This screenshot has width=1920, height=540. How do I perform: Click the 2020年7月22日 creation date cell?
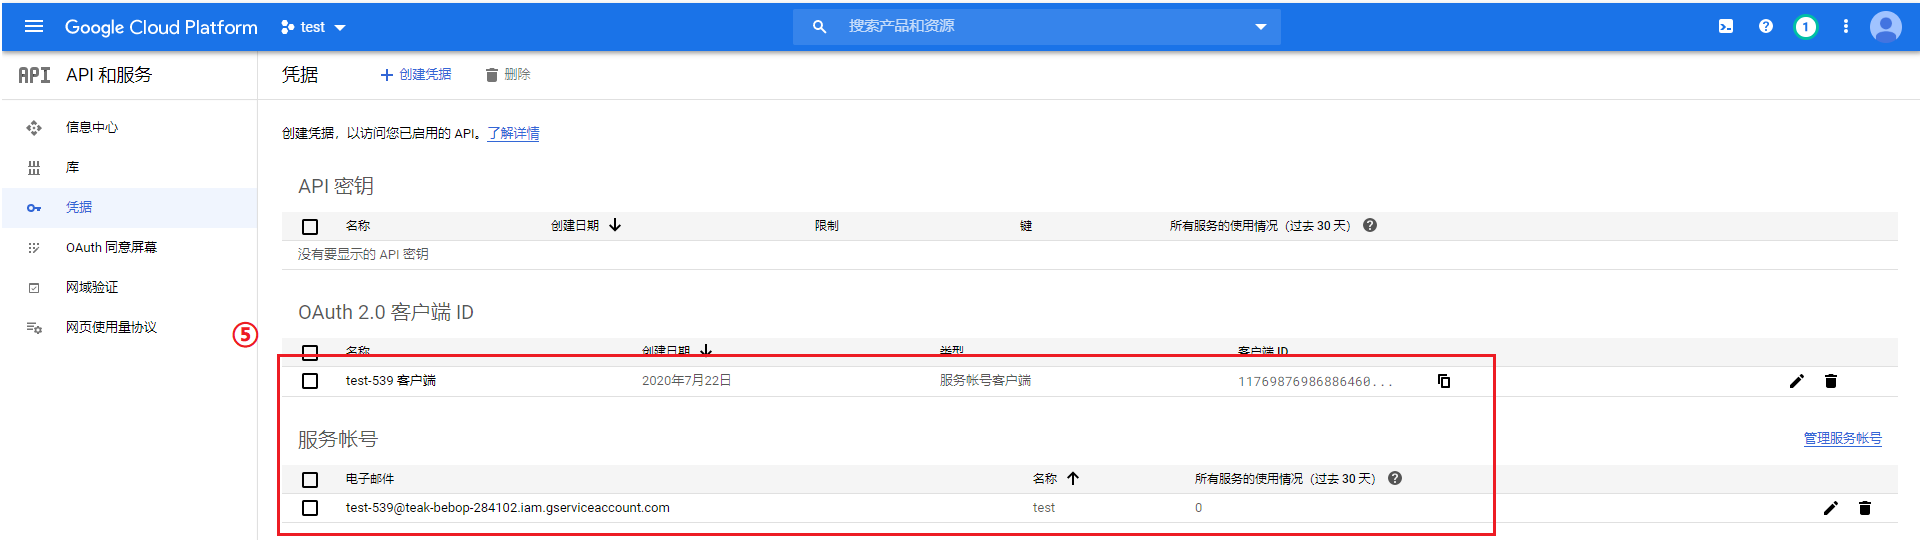coord(687,381)
